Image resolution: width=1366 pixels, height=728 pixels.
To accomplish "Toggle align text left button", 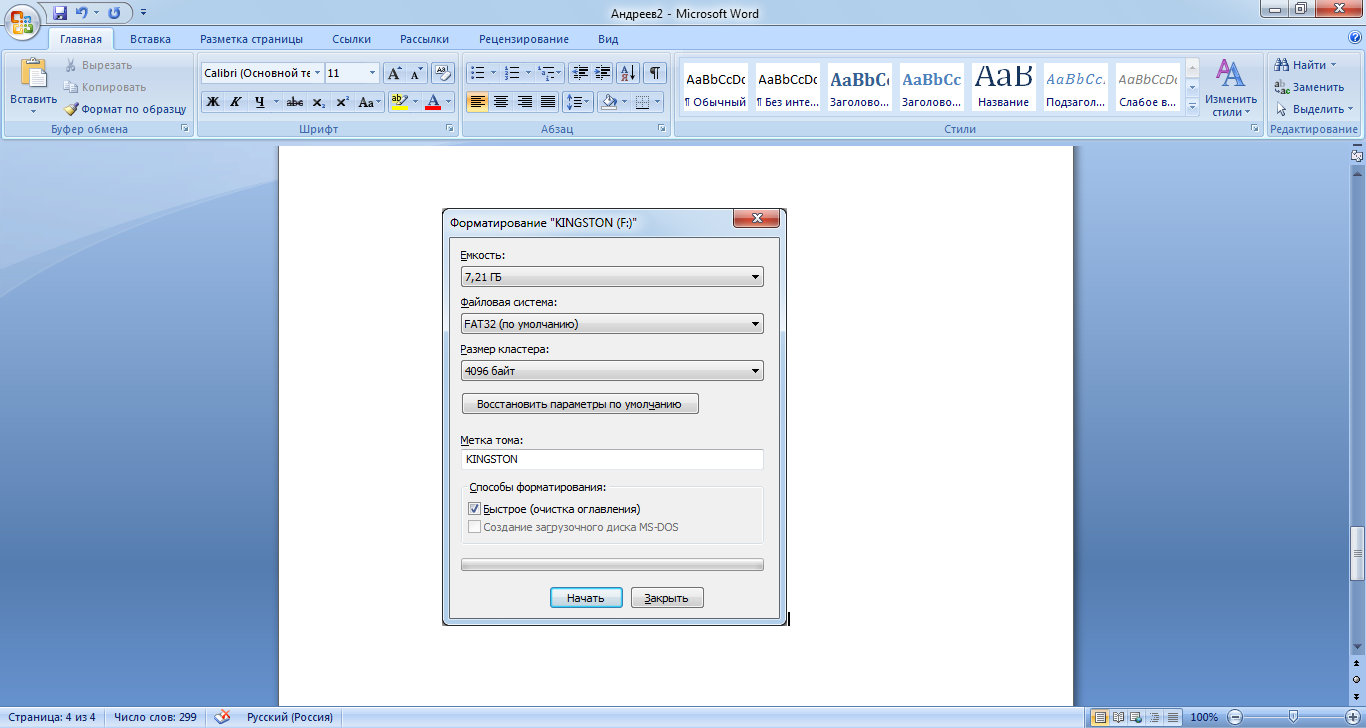I will (478, 102).
